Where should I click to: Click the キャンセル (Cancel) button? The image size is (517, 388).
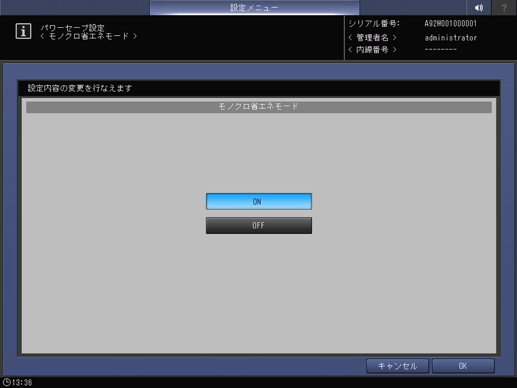tap(397, 366)
